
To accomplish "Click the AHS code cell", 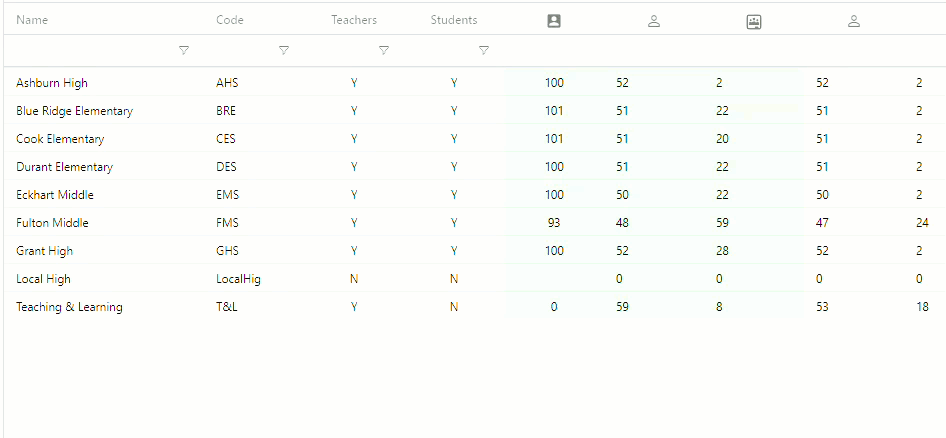I will point(227,83).
